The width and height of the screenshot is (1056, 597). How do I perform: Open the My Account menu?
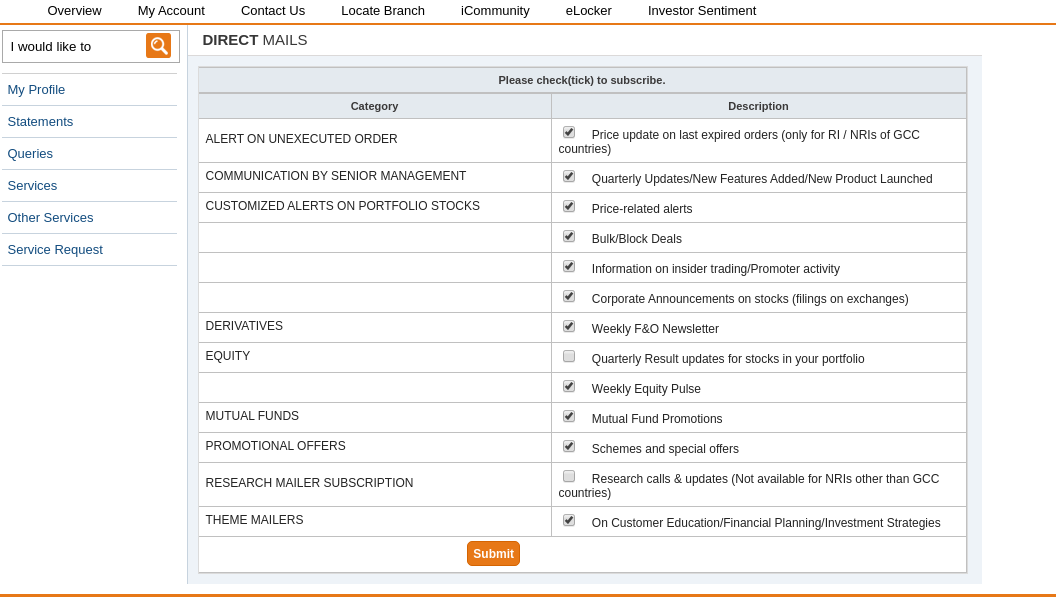click(x=171, y=11)
